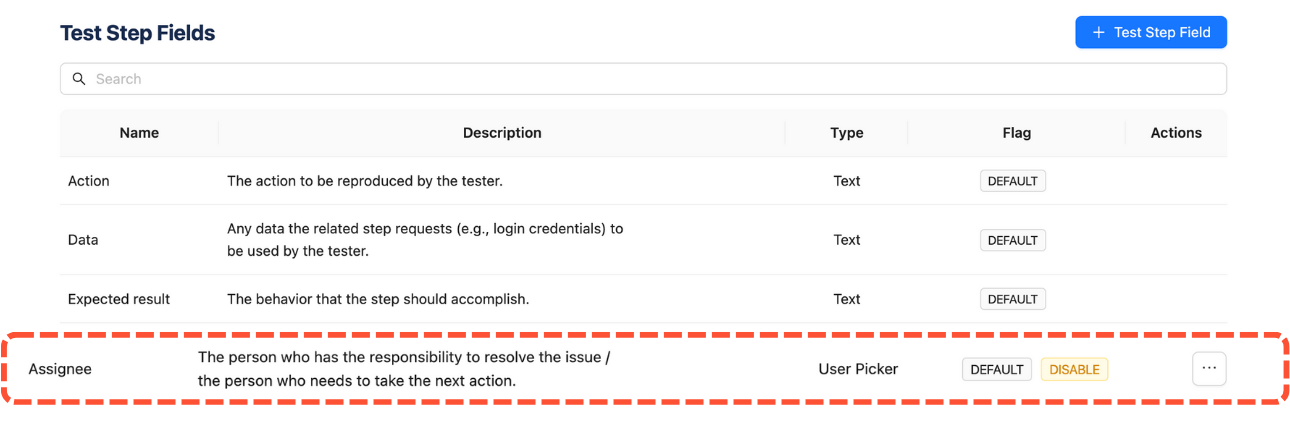Click the Flag column header

(1016, 133)
